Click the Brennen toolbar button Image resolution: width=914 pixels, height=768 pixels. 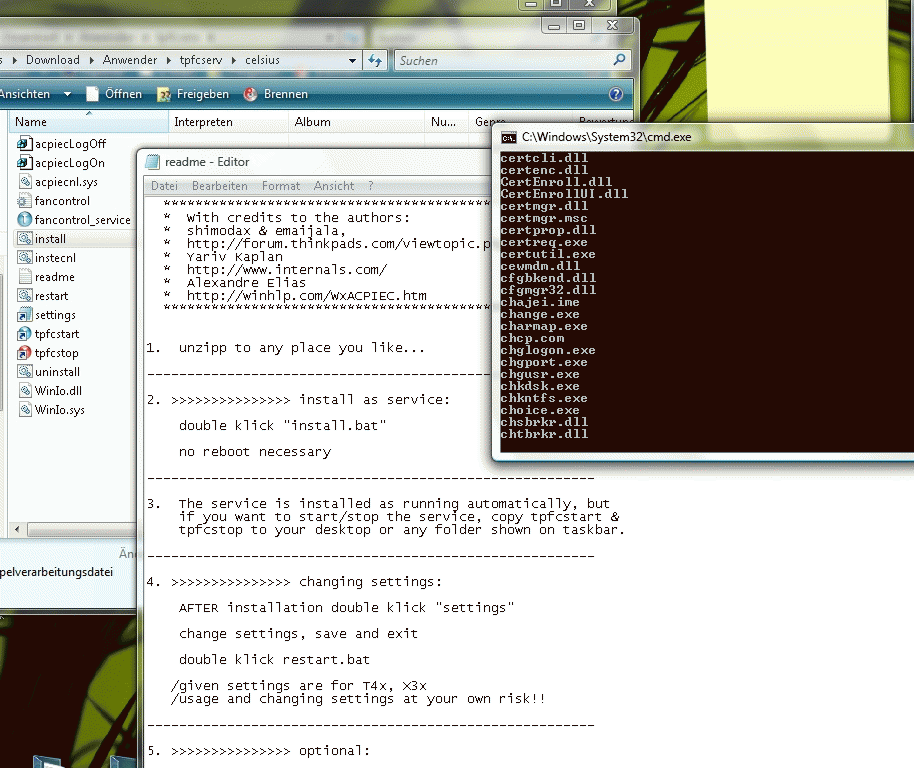pyautogui.click(x=276, y=94)
